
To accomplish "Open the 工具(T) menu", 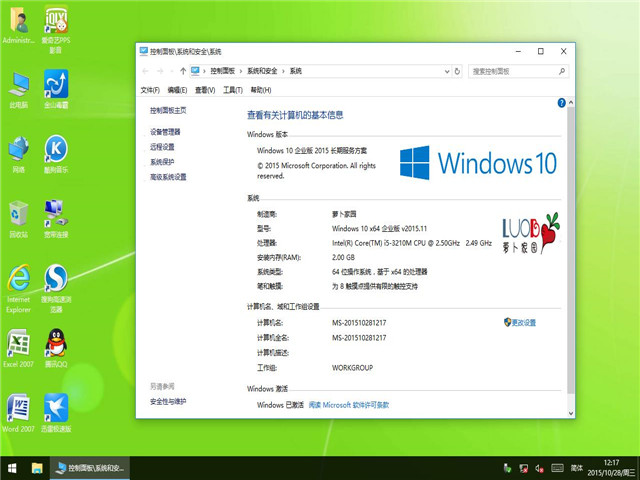I will pos(233,90).
